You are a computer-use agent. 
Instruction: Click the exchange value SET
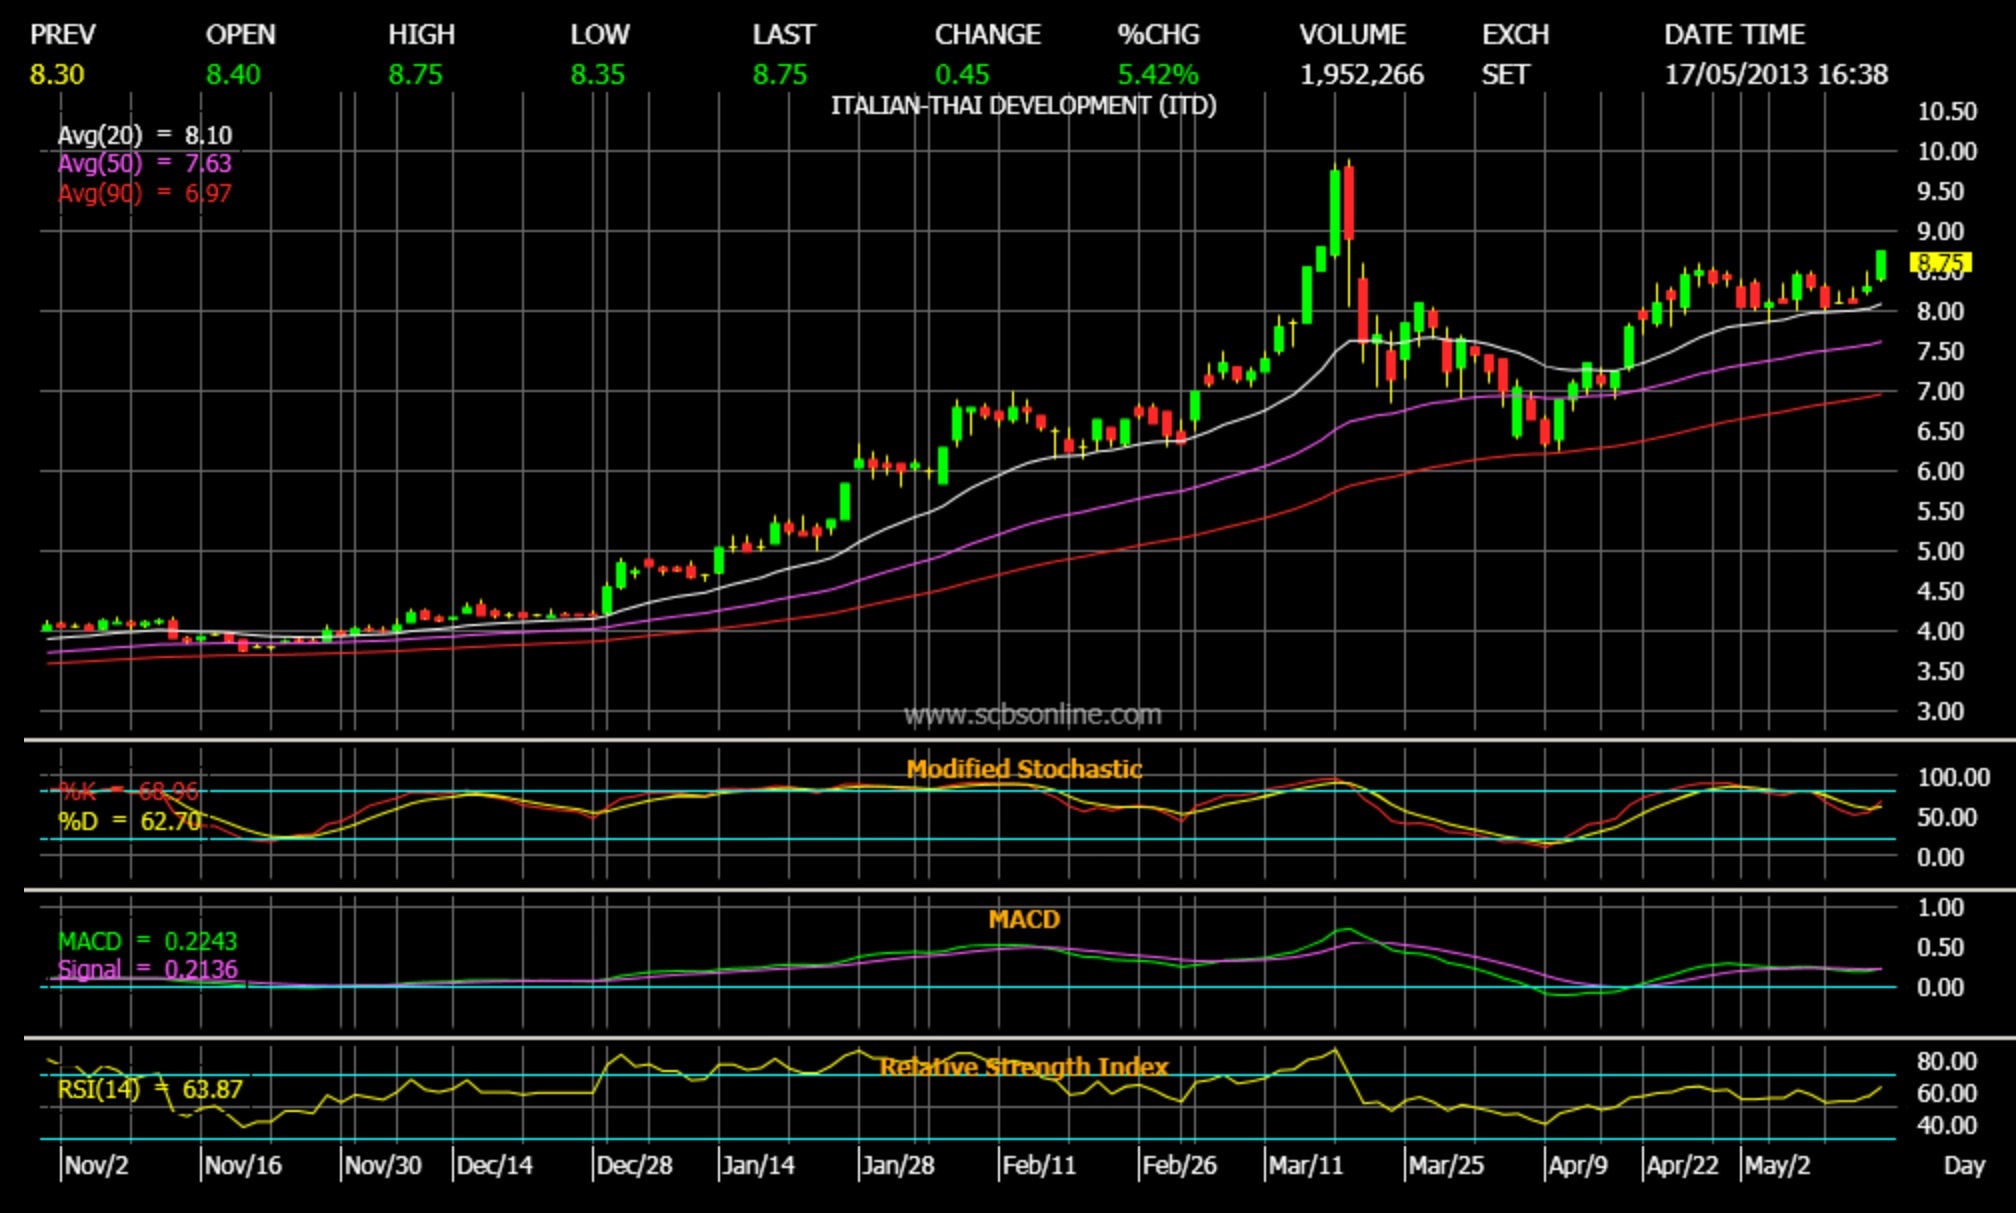pyautogui.click(x=1505, y=74)
